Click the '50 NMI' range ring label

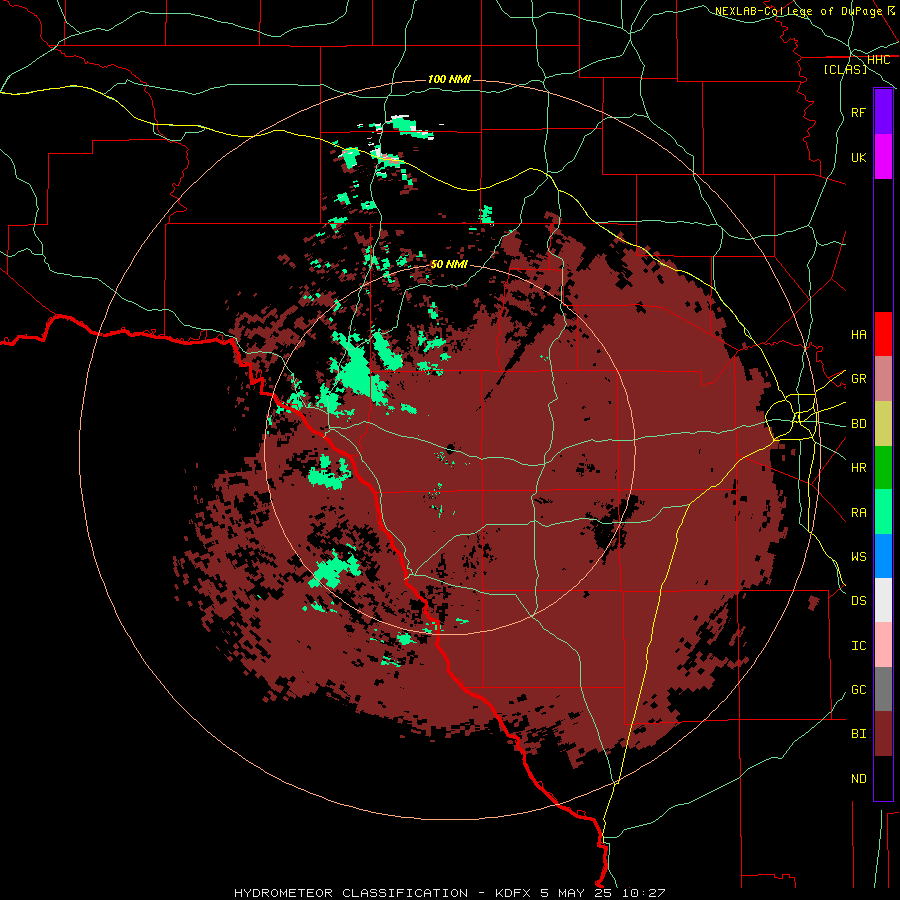tap(449, 264)
